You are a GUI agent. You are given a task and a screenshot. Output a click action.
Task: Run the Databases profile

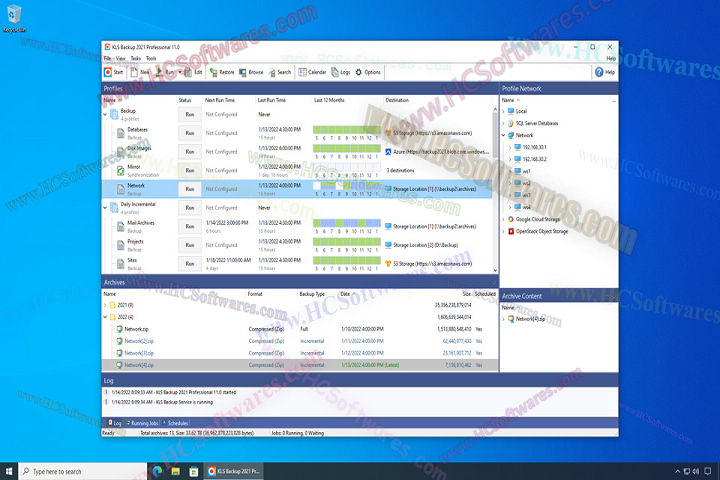pos(190,133)
